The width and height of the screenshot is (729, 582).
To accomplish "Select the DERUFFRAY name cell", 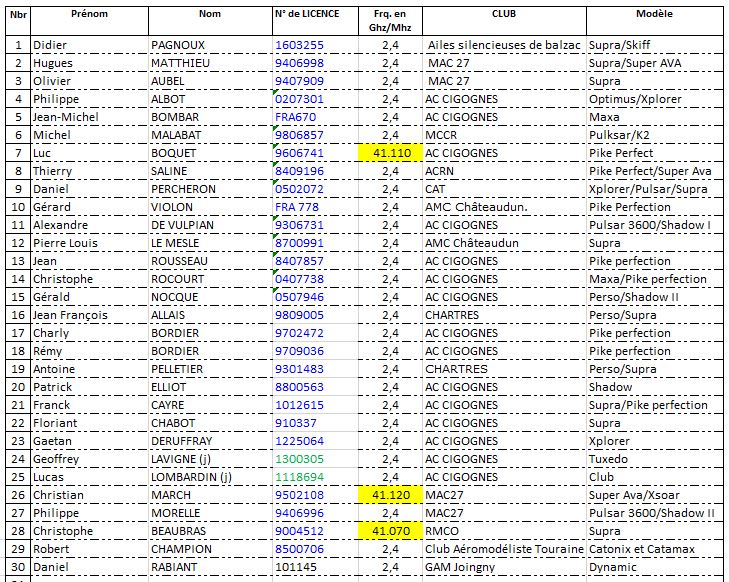I will click(x=210, y=441).
